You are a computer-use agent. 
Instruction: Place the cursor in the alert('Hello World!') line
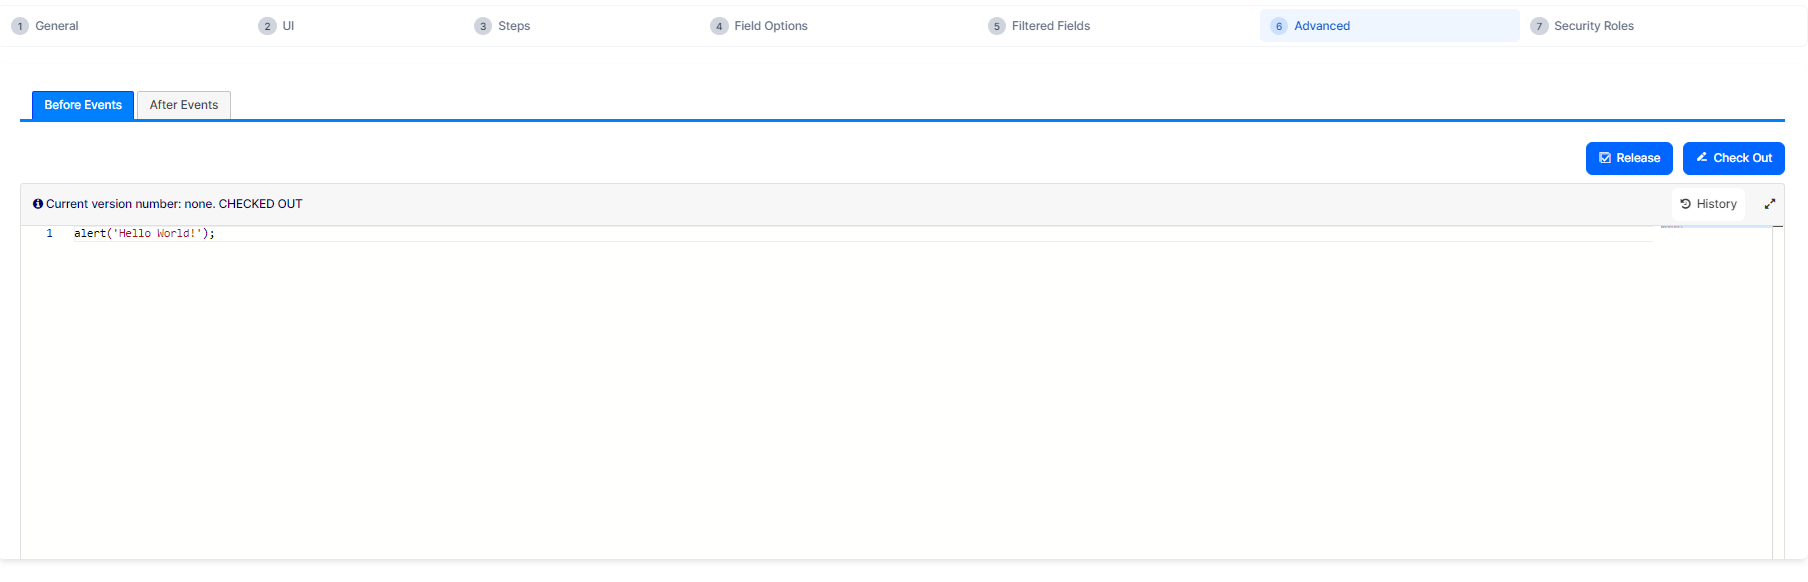coord(144,234)
